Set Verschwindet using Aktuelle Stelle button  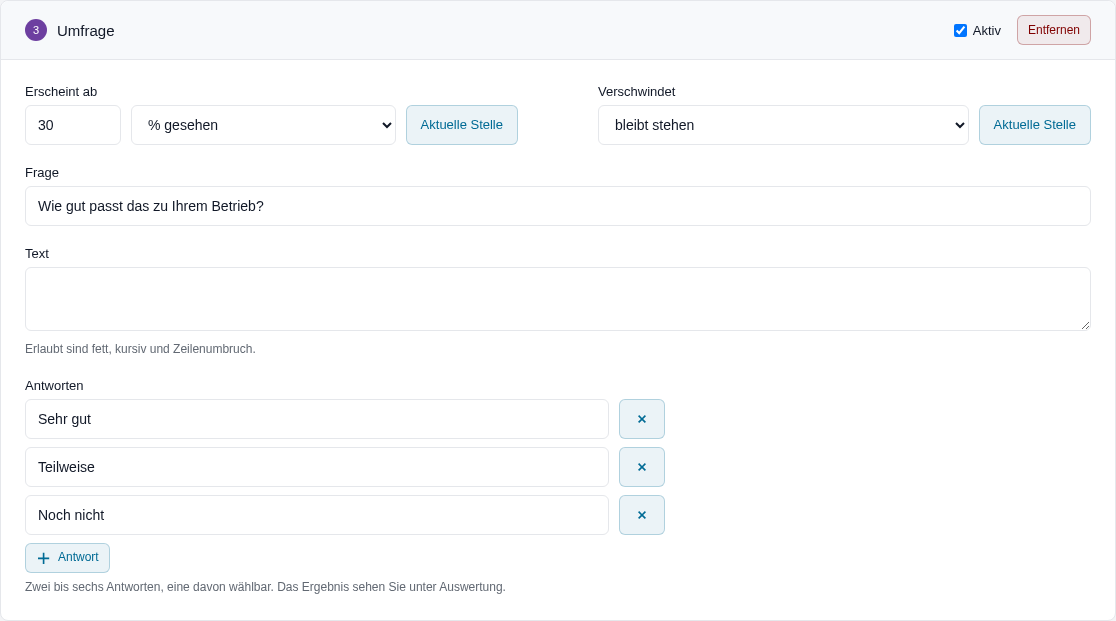point(1034,125)
